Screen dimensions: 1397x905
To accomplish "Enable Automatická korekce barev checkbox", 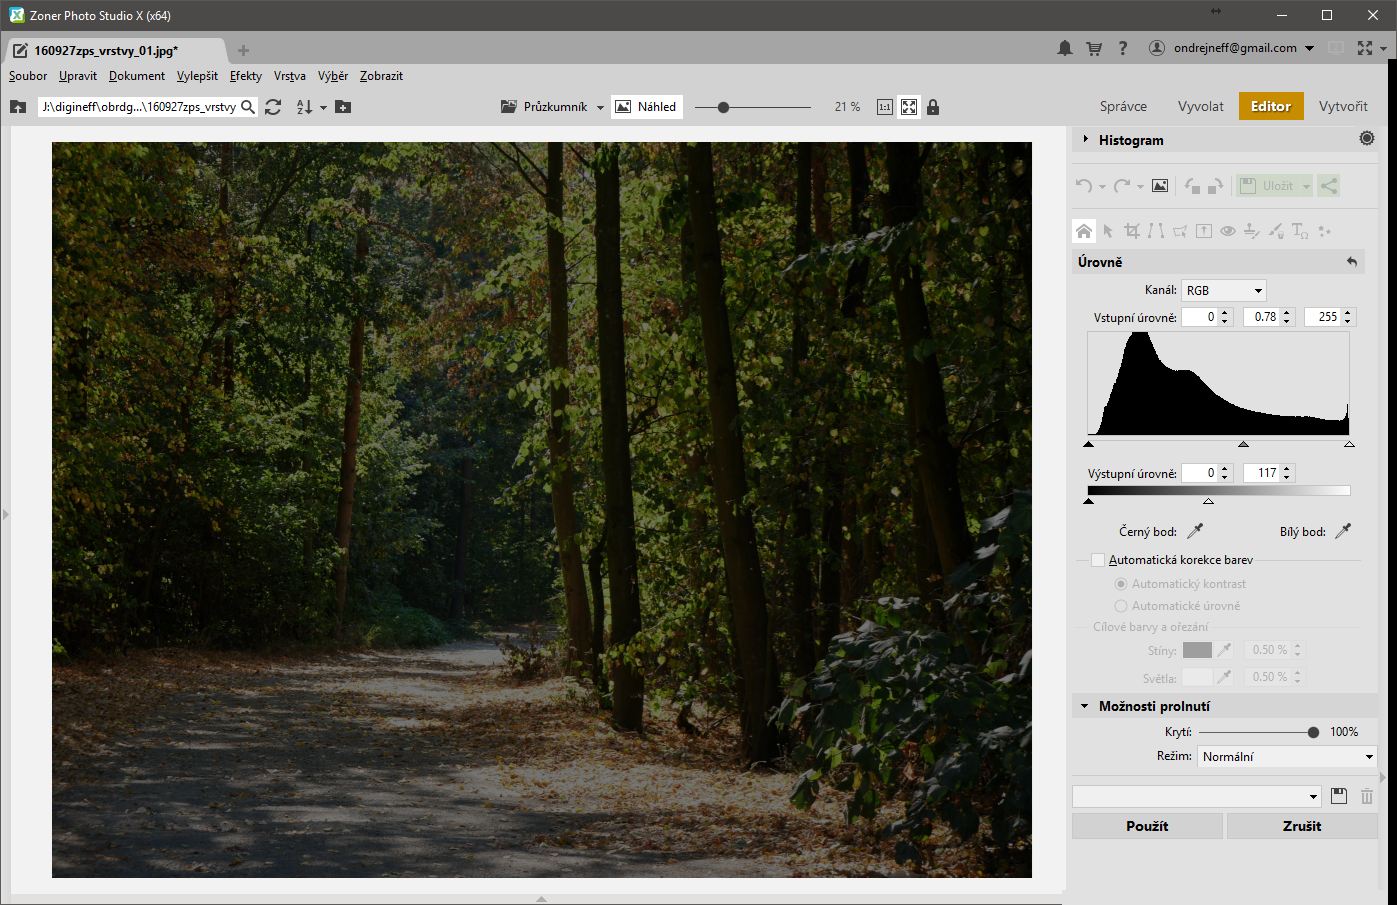I will coord(1098,560).
